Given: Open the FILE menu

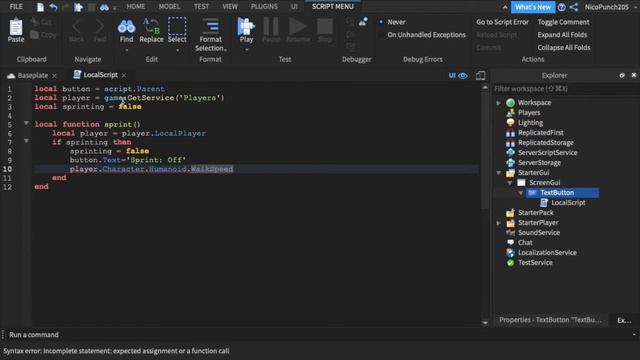Looking at the screenshot, I should click(x=16, y=7).
